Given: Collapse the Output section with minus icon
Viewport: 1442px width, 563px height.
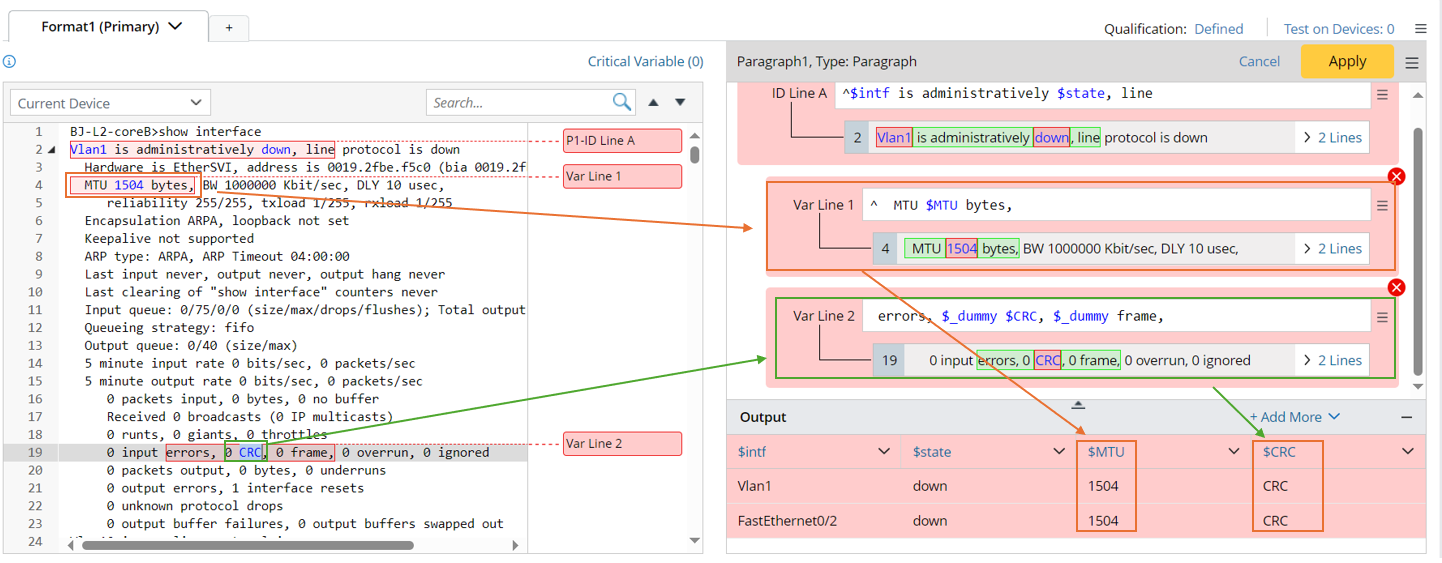Looking at the screenshot, I should tap(1407, 417).
